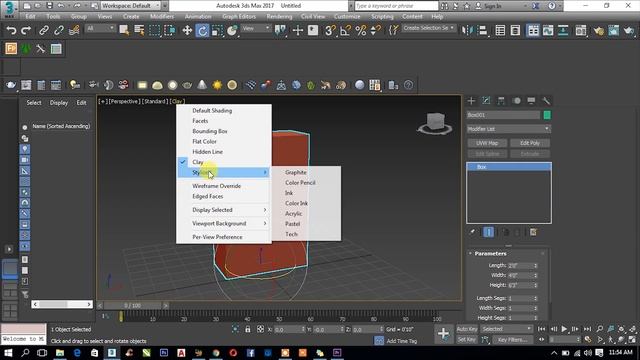Choose the Select and Scale tool
The image size is (640, 360).
point(217,30)
